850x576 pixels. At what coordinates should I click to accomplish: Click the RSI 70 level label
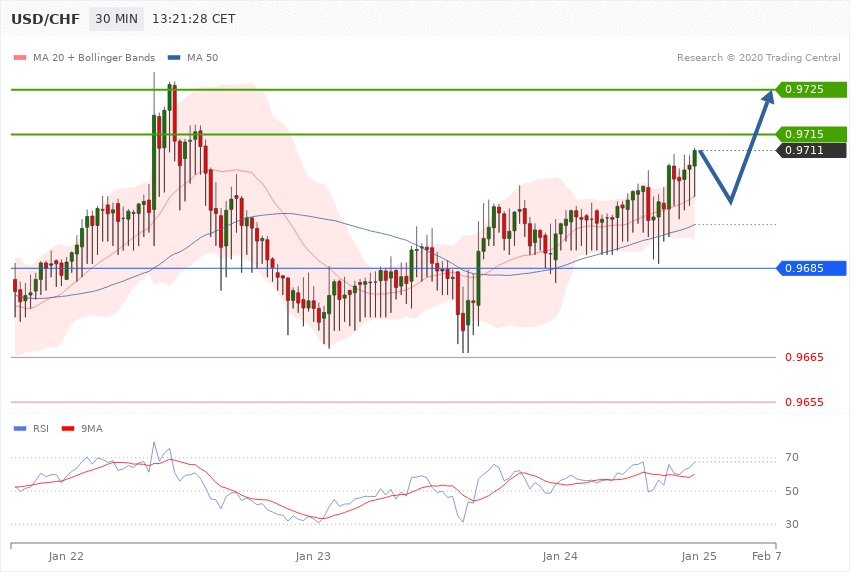[x=792, y=457]
